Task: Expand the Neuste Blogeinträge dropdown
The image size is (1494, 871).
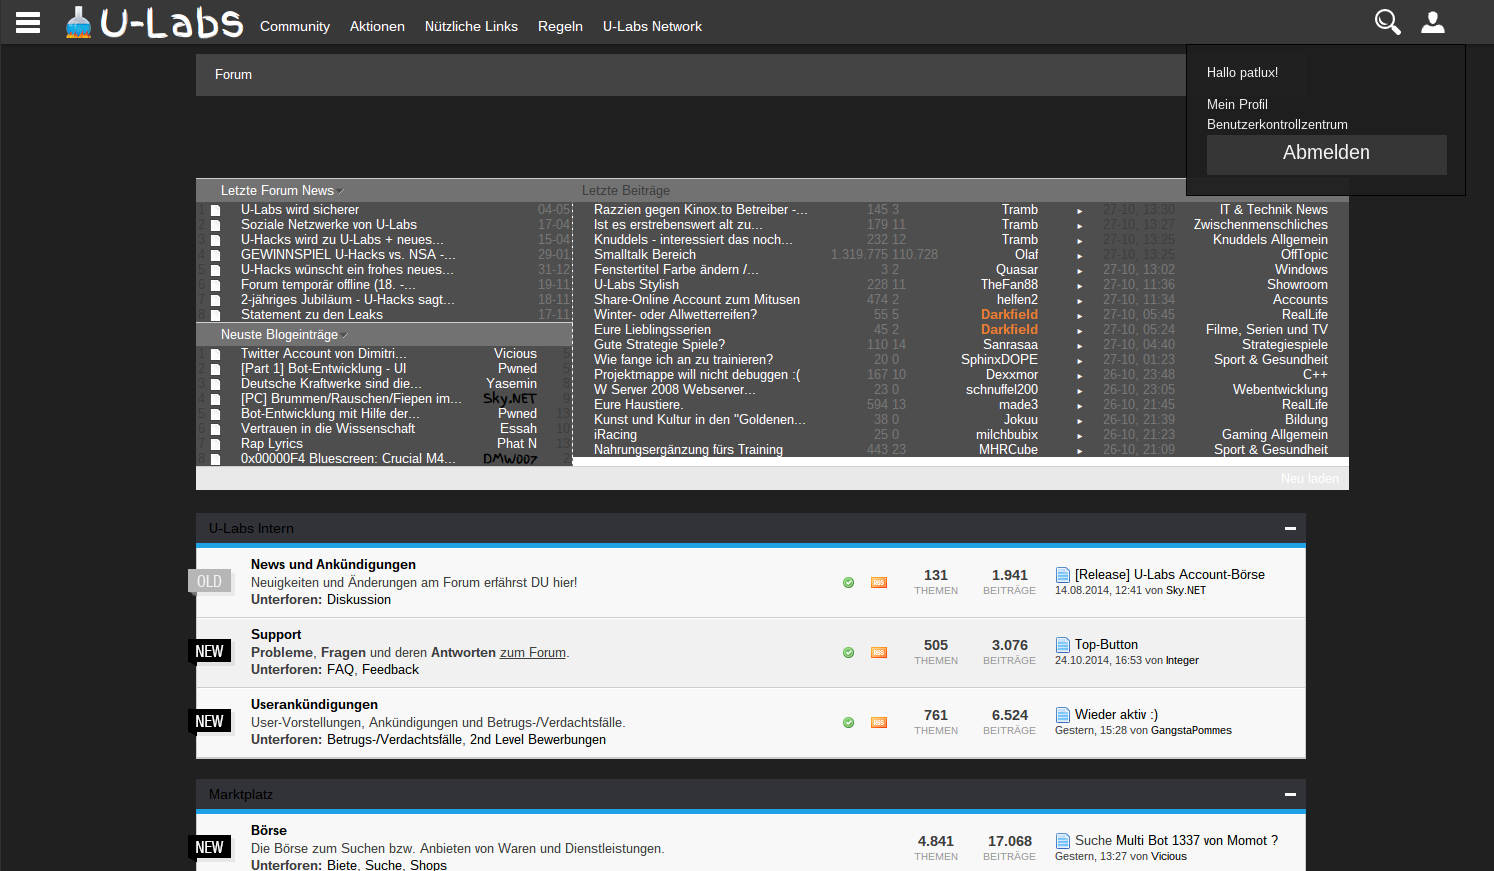Action: tap(345, 335)
